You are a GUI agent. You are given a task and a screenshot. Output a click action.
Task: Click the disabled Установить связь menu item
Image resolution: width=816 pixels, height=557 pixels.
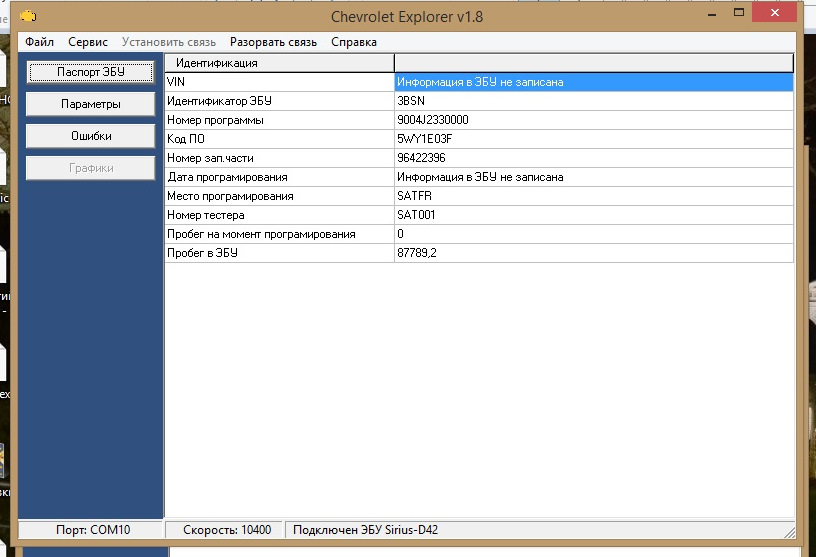tap(169, 42)
